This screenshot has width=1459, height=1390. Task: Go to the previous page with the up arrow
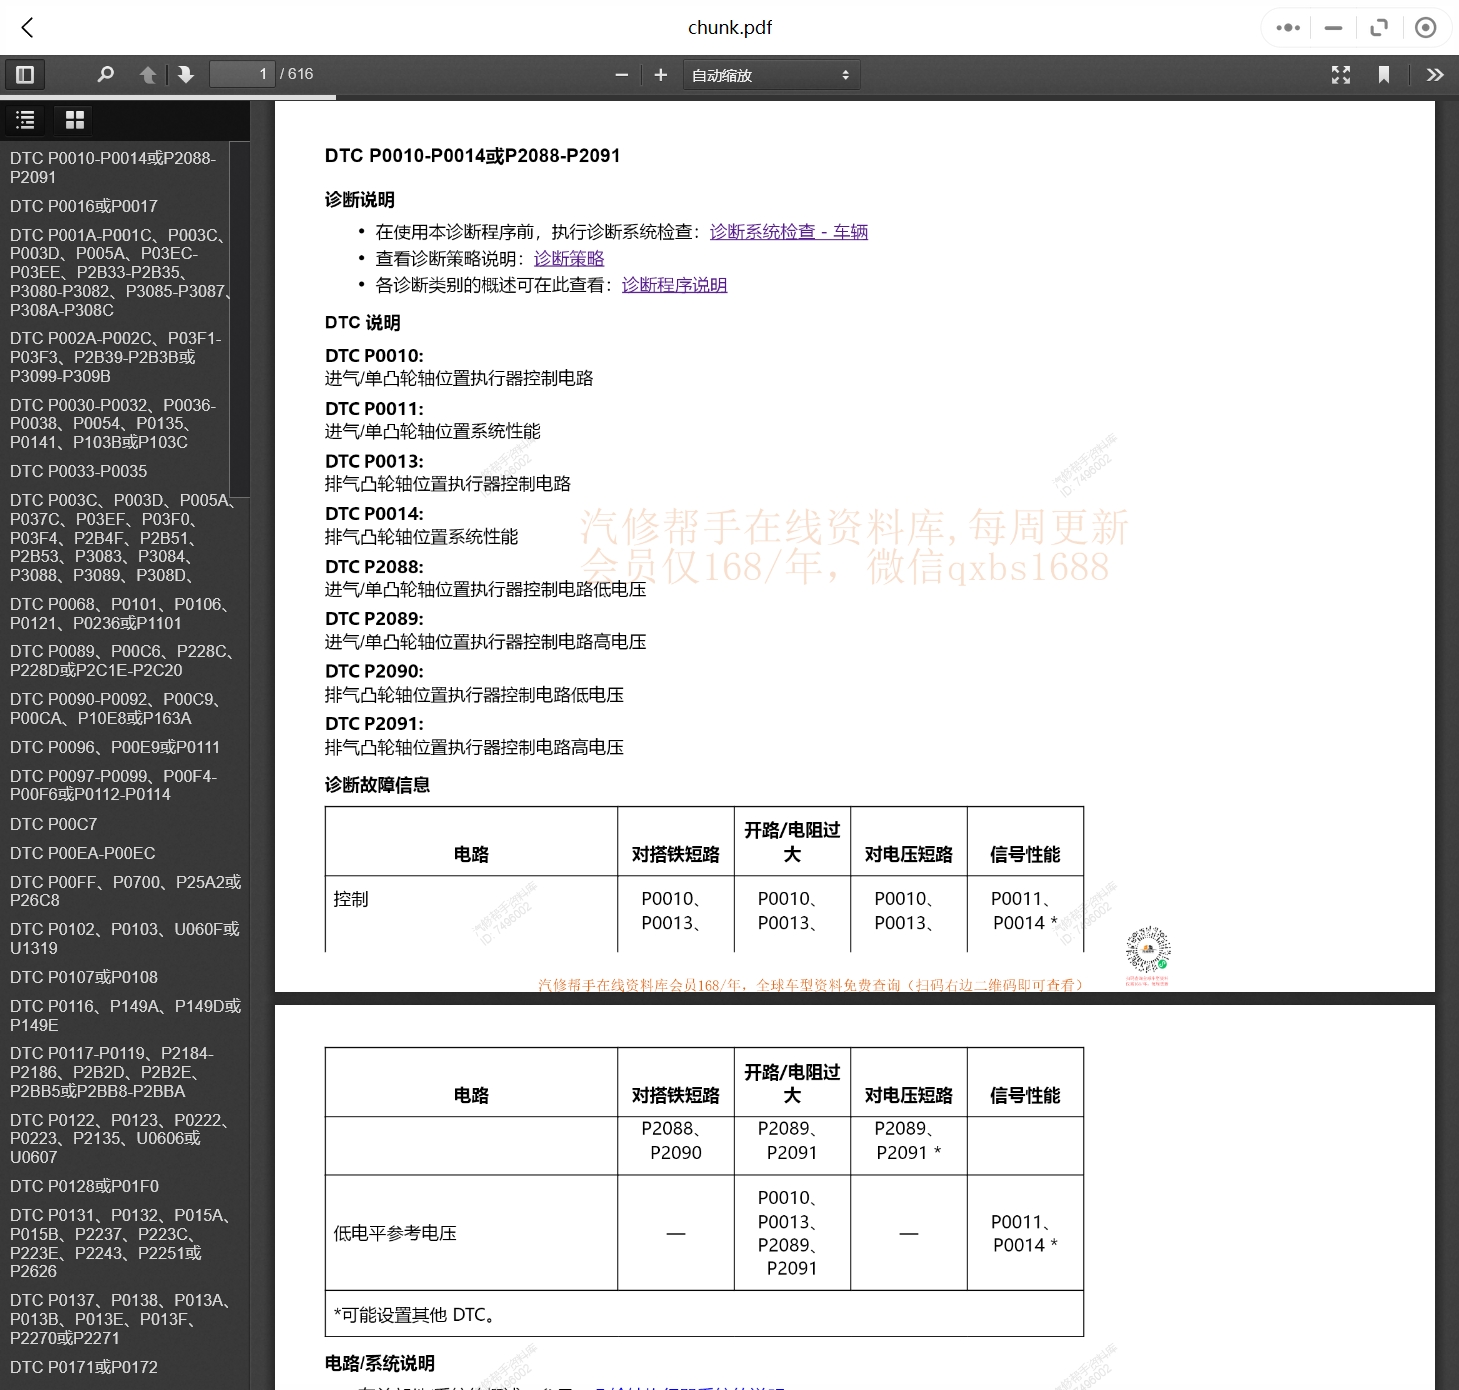click(x=148, y=74)
